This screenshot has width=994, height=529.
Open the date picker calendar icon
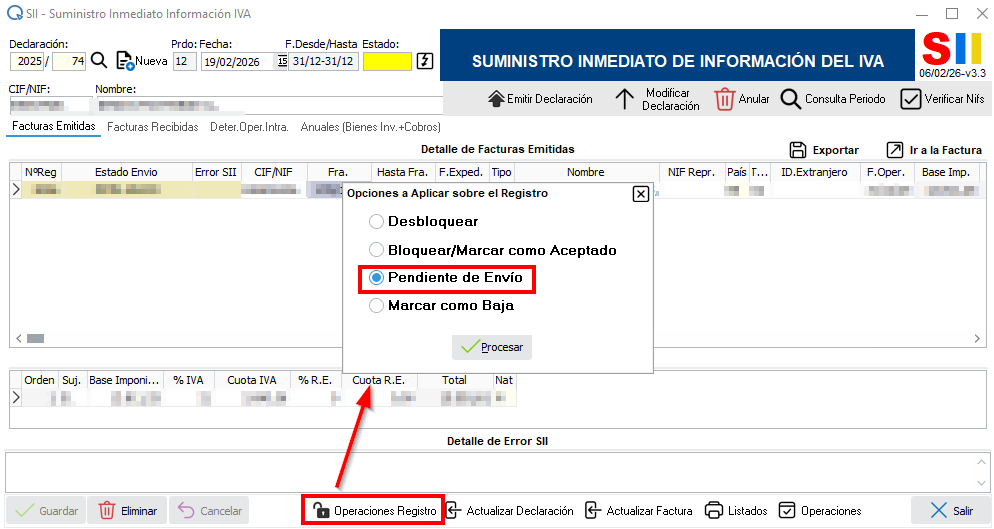tap(282, 61)
